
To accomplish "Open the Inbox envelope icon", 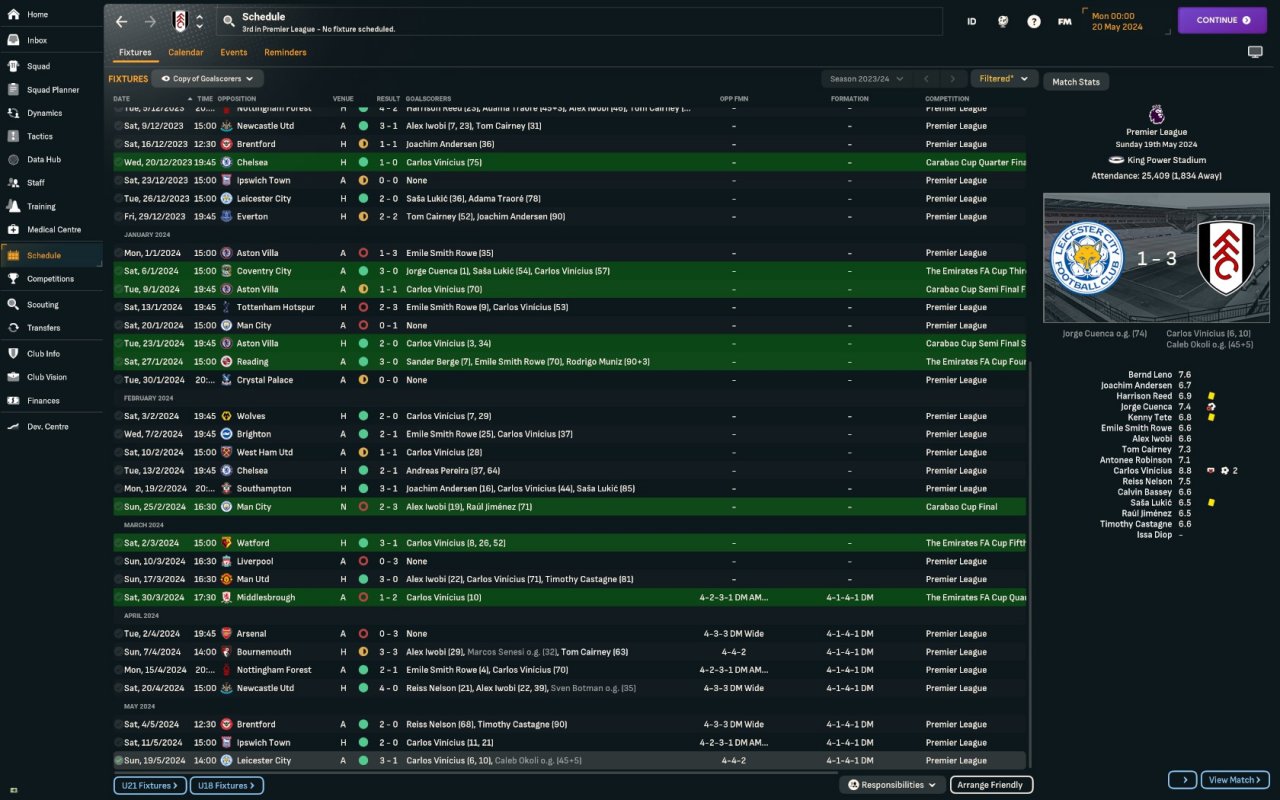I will 13,41.
